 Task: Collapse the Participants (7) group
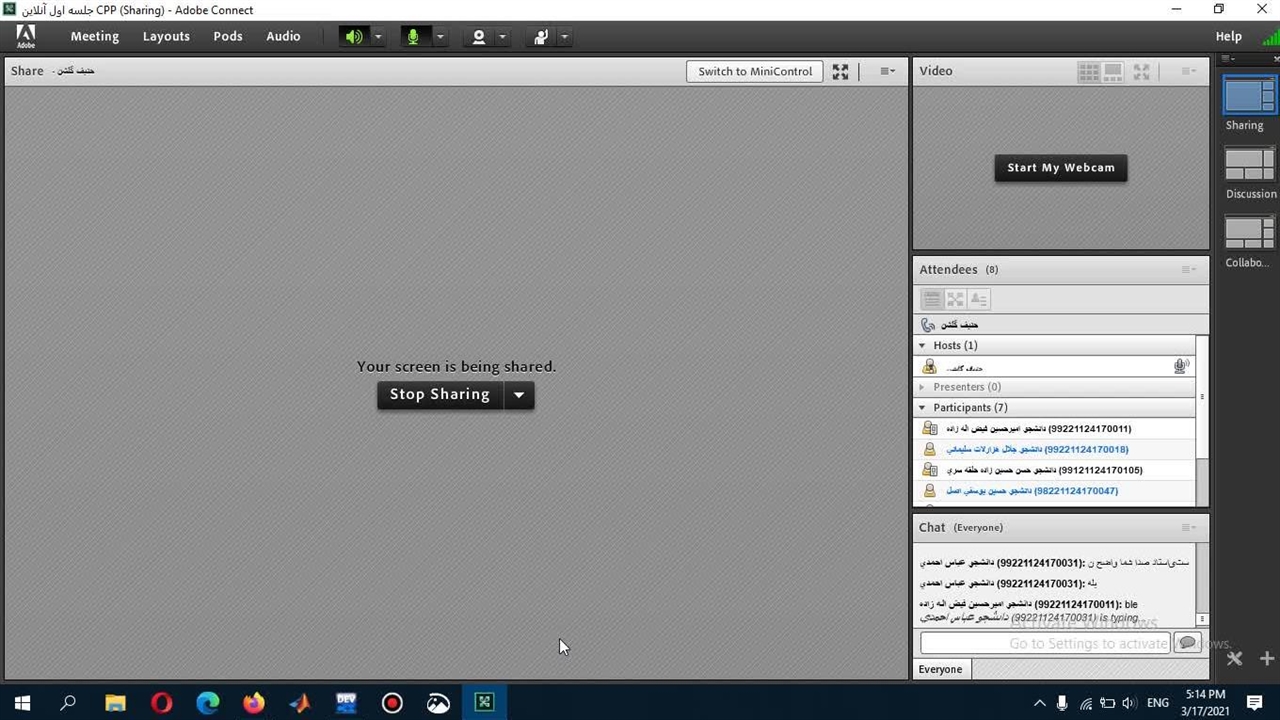pyautogui.click(x=922, y=408)
